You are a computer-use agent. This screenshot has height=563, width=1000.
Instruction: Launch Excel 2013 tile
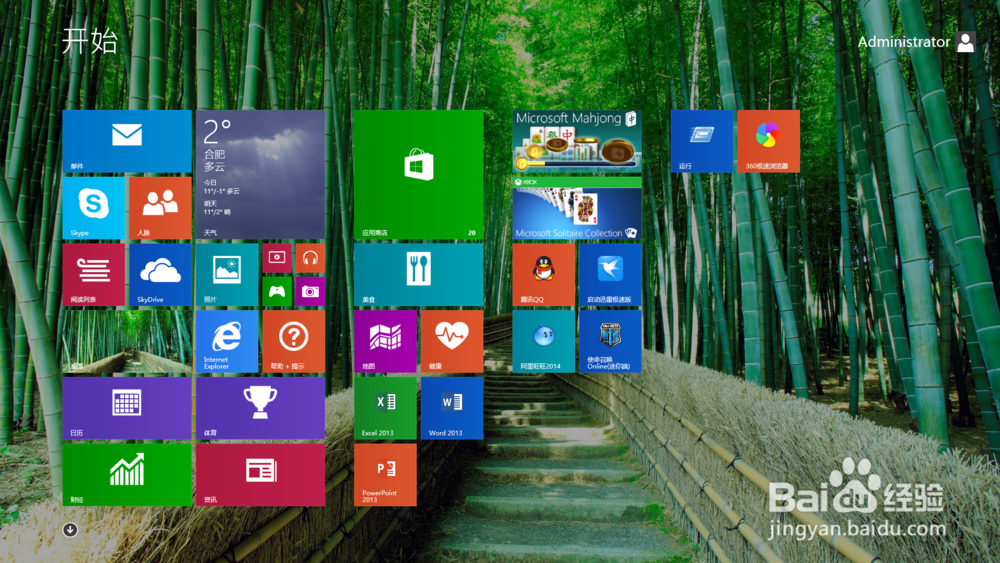click(385, 408)
